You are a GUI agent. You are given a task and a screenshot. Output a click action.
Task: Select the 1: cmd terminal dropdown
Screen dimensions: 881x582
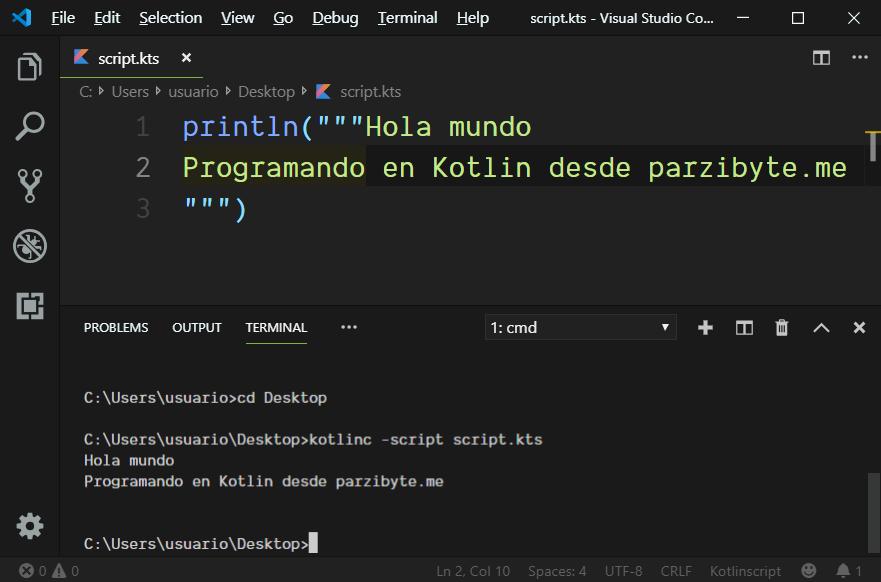click(580, 327)
